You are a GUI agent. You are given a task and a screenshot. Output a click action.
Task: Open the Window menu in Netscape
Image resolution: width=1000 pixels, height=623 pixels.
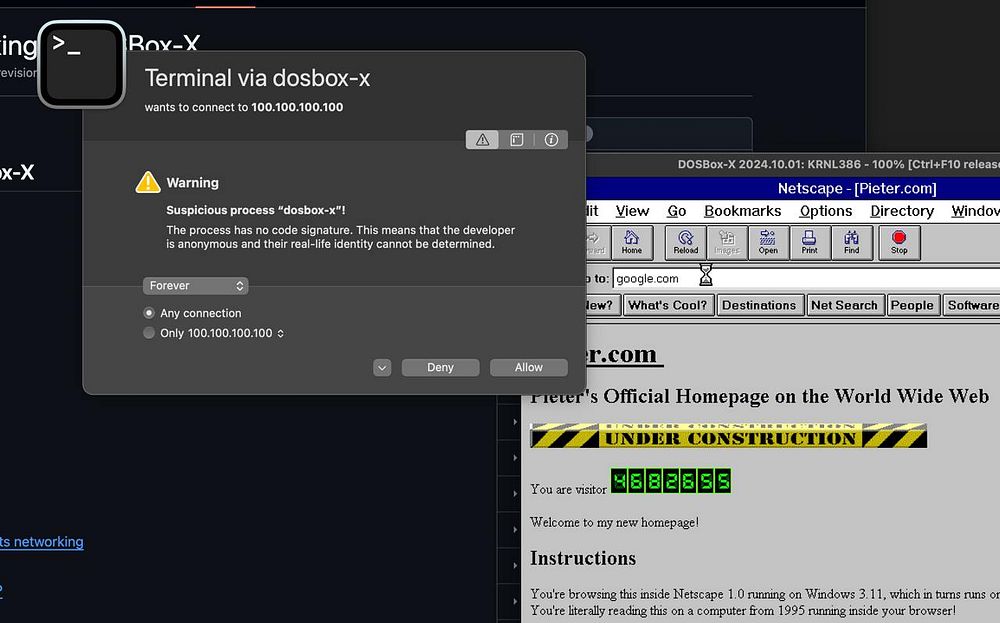click(x=975, y=211)
